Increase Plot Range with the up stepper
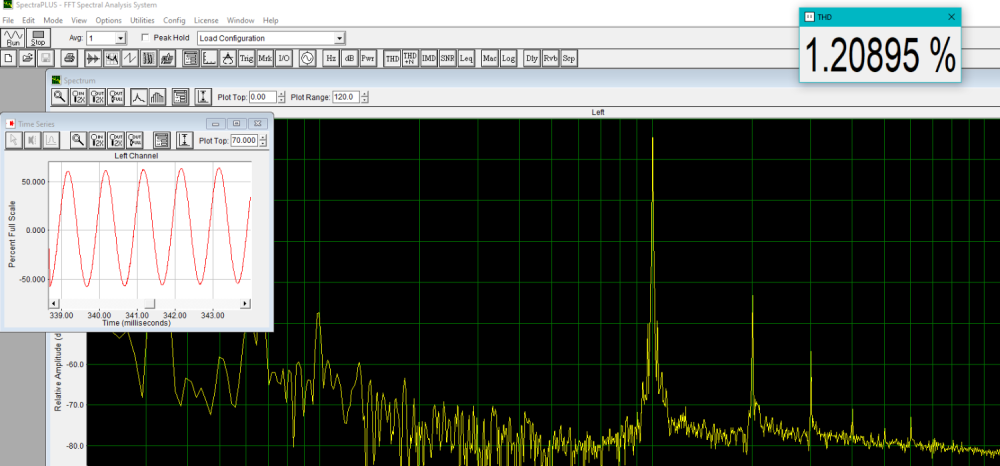 (365, 94)
